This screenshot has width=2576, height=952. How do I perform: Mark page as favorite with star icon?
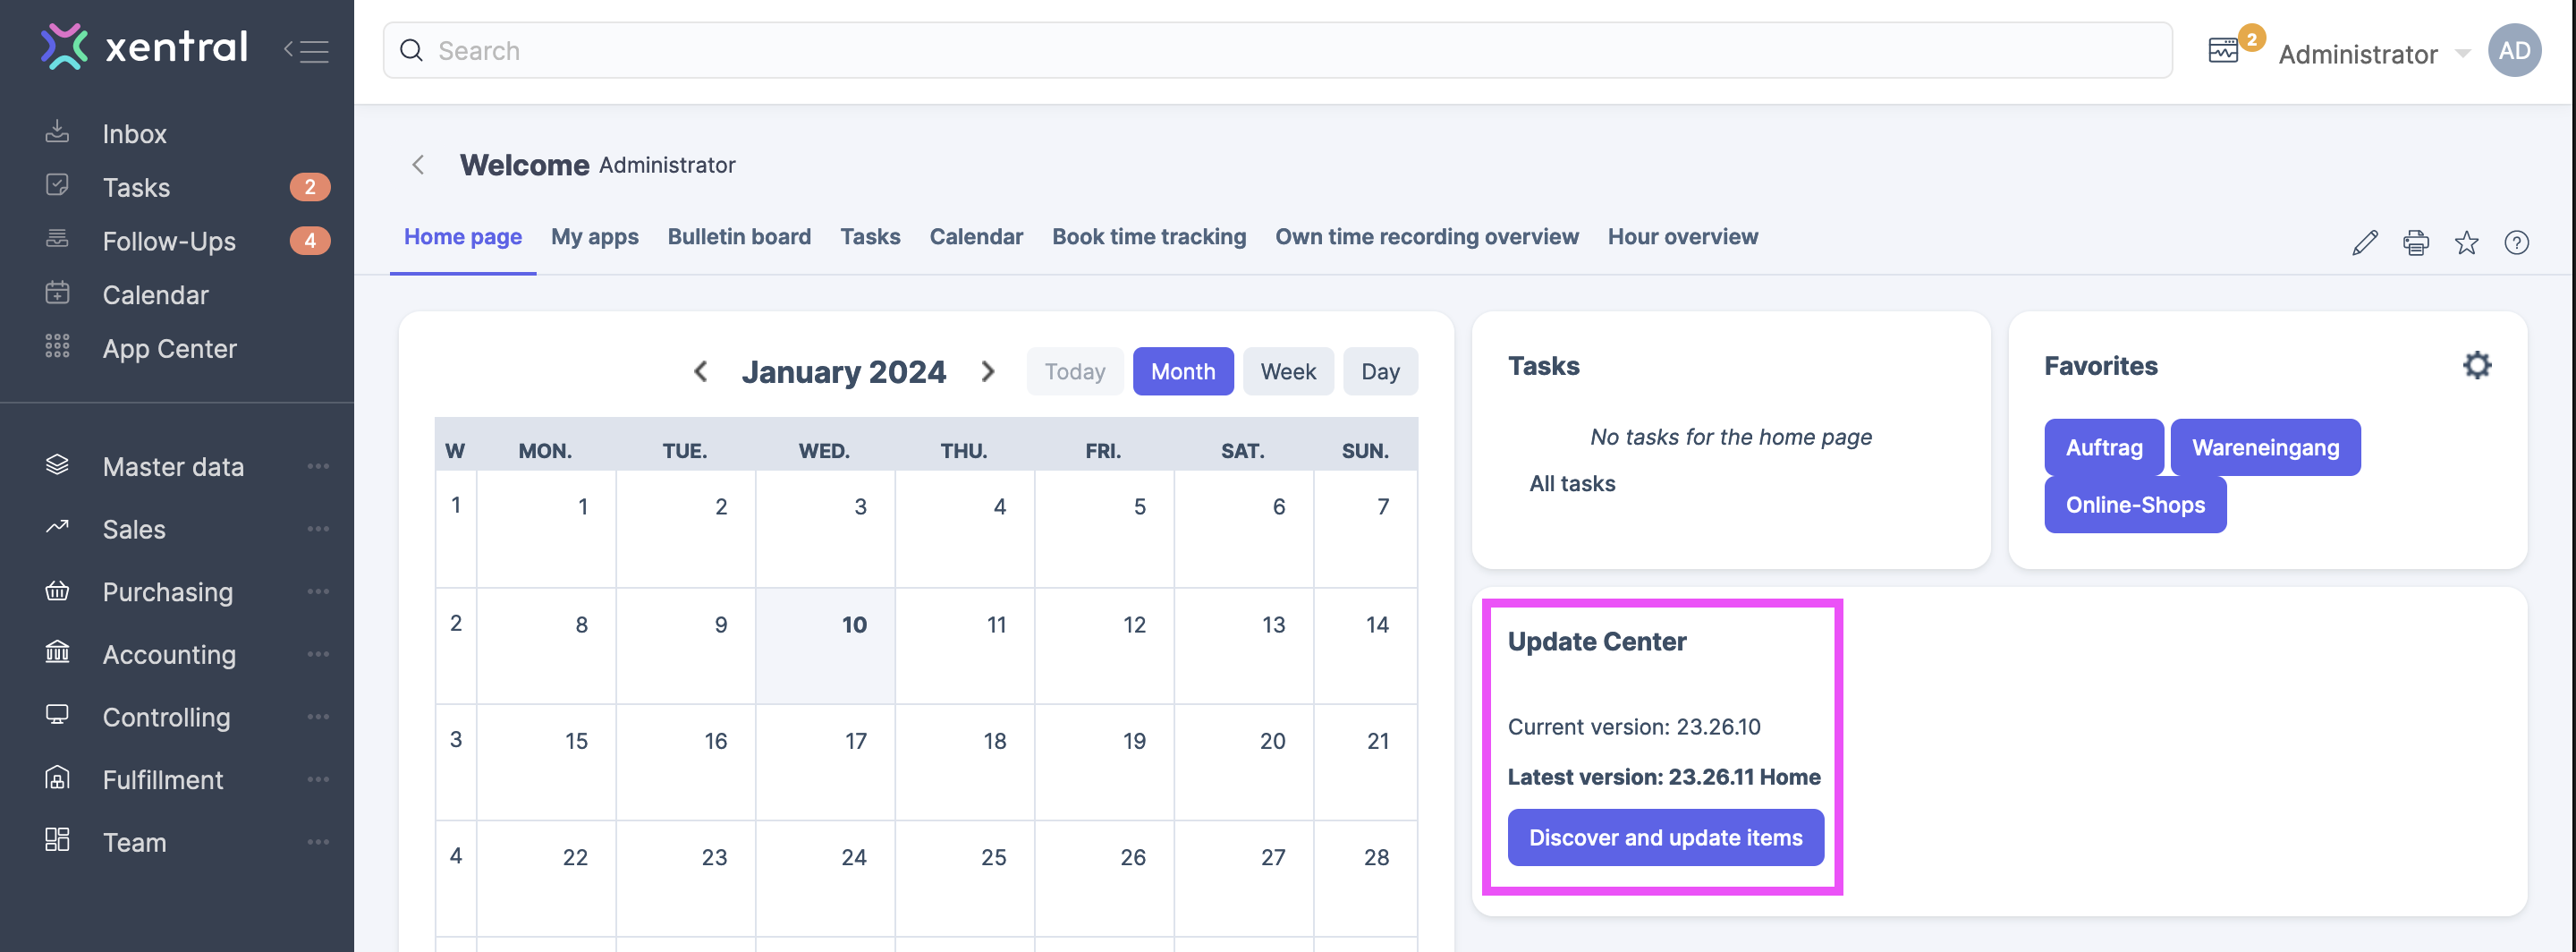coord(2466,242)
